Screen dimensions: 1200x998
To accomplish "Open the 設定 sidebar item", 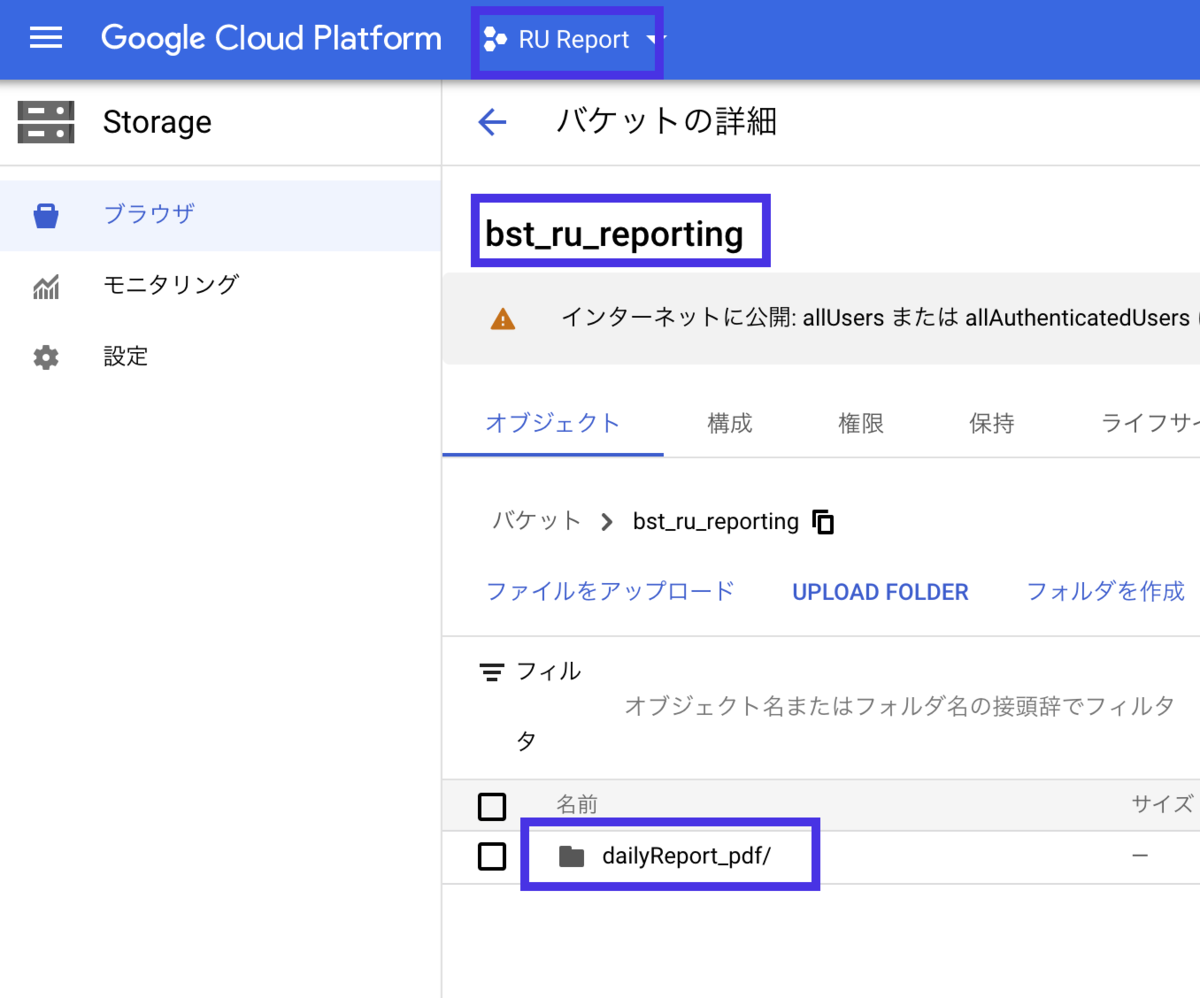I will [220, 357].
